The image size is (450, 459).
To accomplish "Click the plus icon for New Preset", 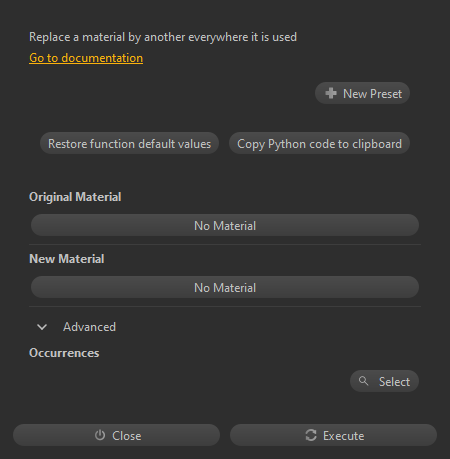I will (331, 93).
